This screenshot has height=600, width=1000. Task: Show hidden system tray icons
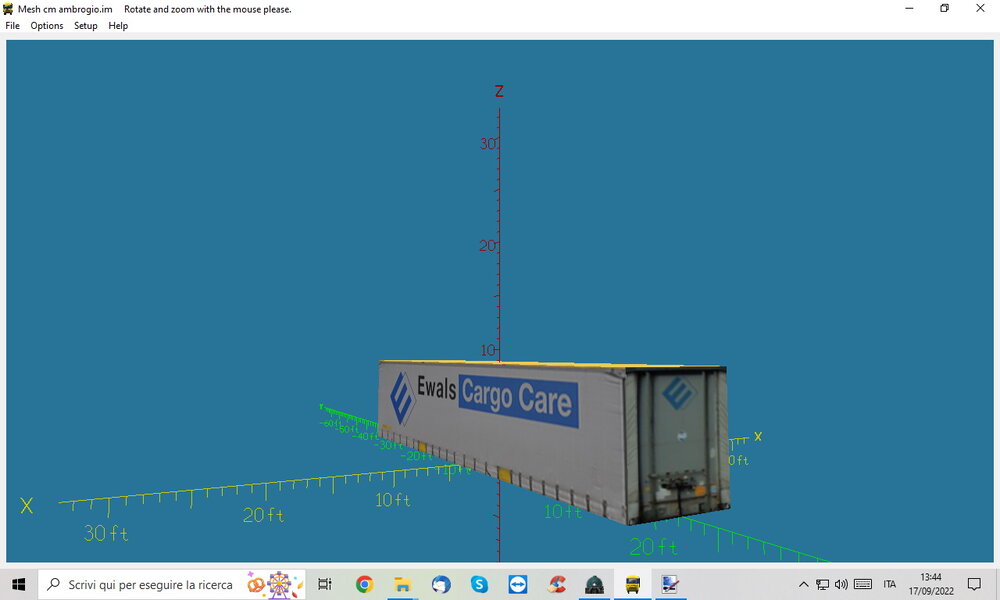[804, 584]
